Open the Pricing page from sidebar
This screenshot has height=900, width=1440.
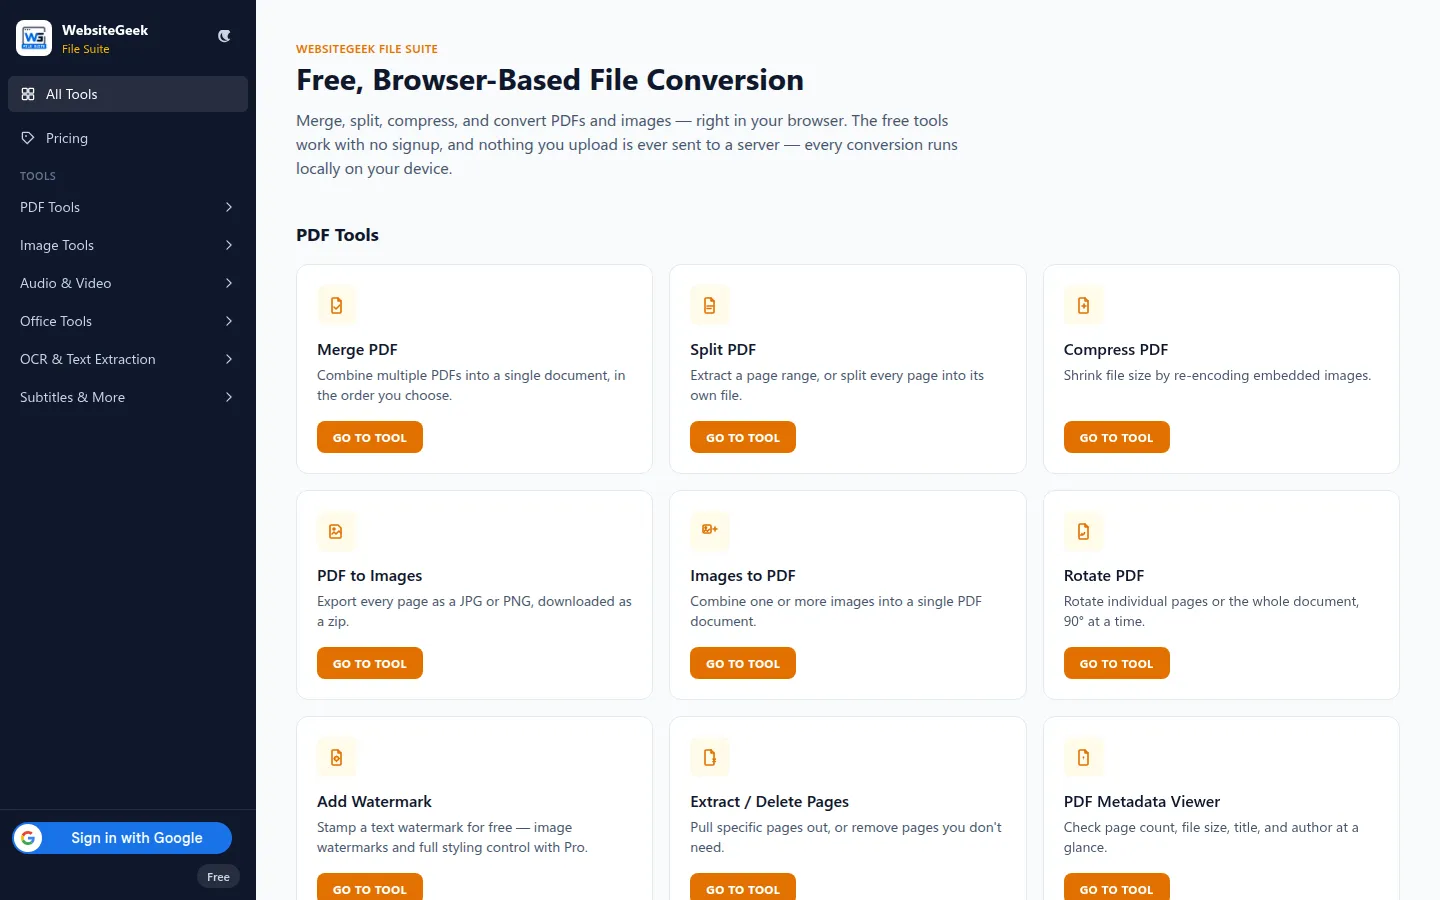pyautogui.click(x=128, y=138)
